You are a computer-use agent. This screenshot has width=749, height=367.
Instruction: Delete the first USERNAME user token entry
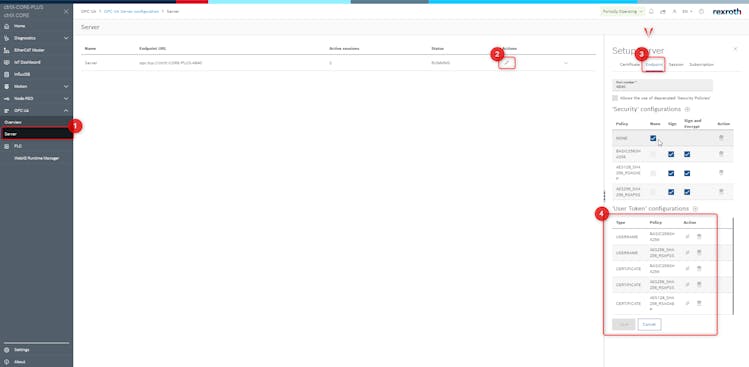click(699, 237)
